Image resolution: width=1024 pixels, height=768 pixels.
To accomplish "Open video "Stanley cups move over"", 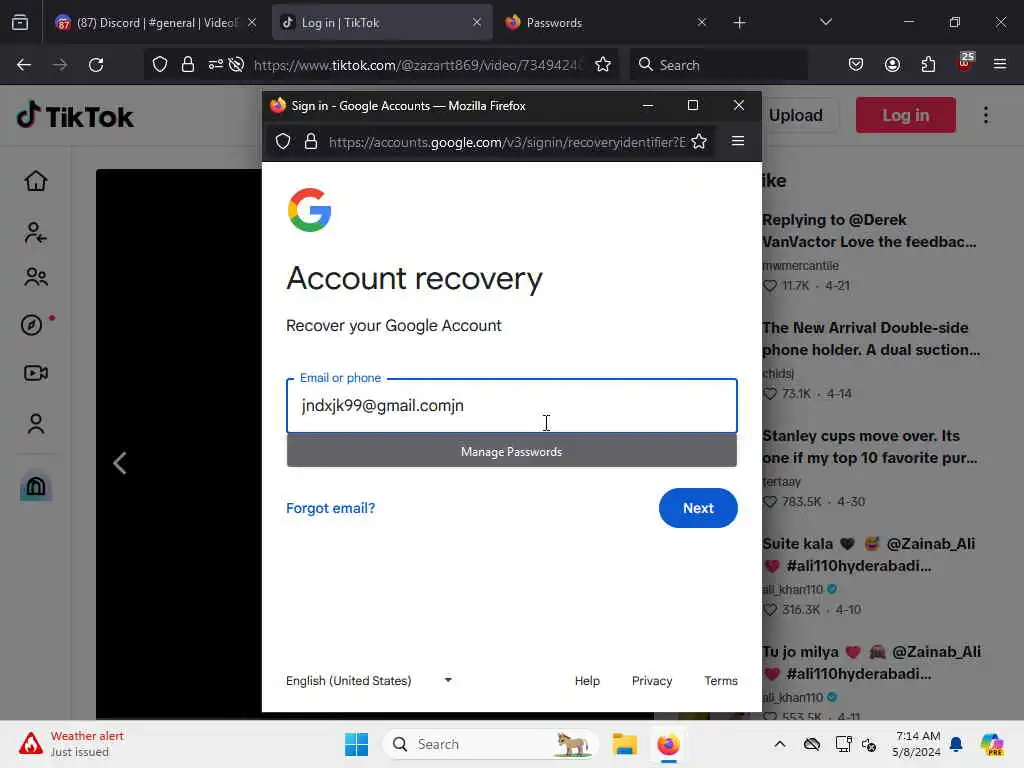I will coord(870,447).
